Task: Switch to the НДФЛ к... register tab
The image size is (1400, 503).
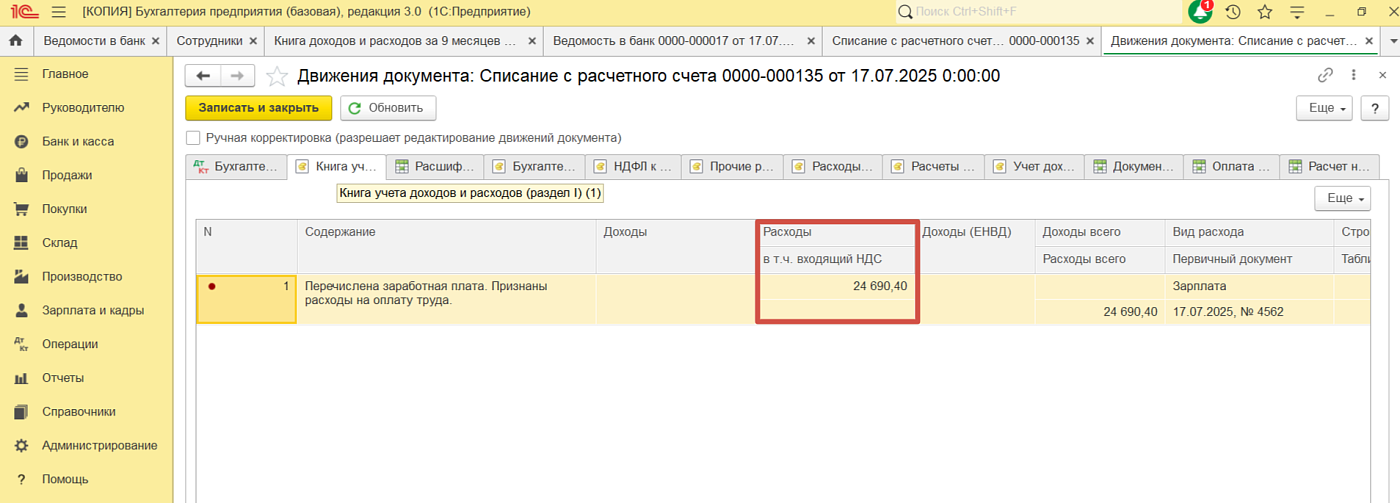Action: [634, 167]
